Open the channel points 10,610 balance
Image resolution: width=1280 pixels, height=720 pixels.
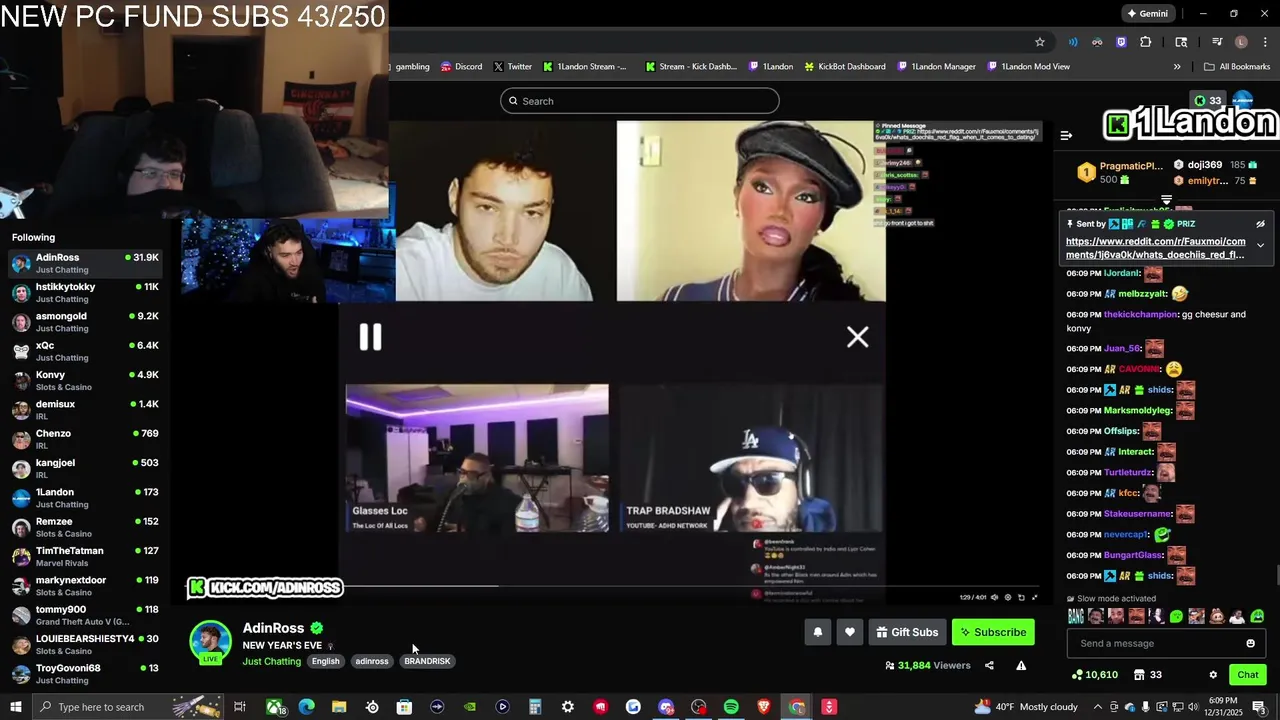point(1094,675)
